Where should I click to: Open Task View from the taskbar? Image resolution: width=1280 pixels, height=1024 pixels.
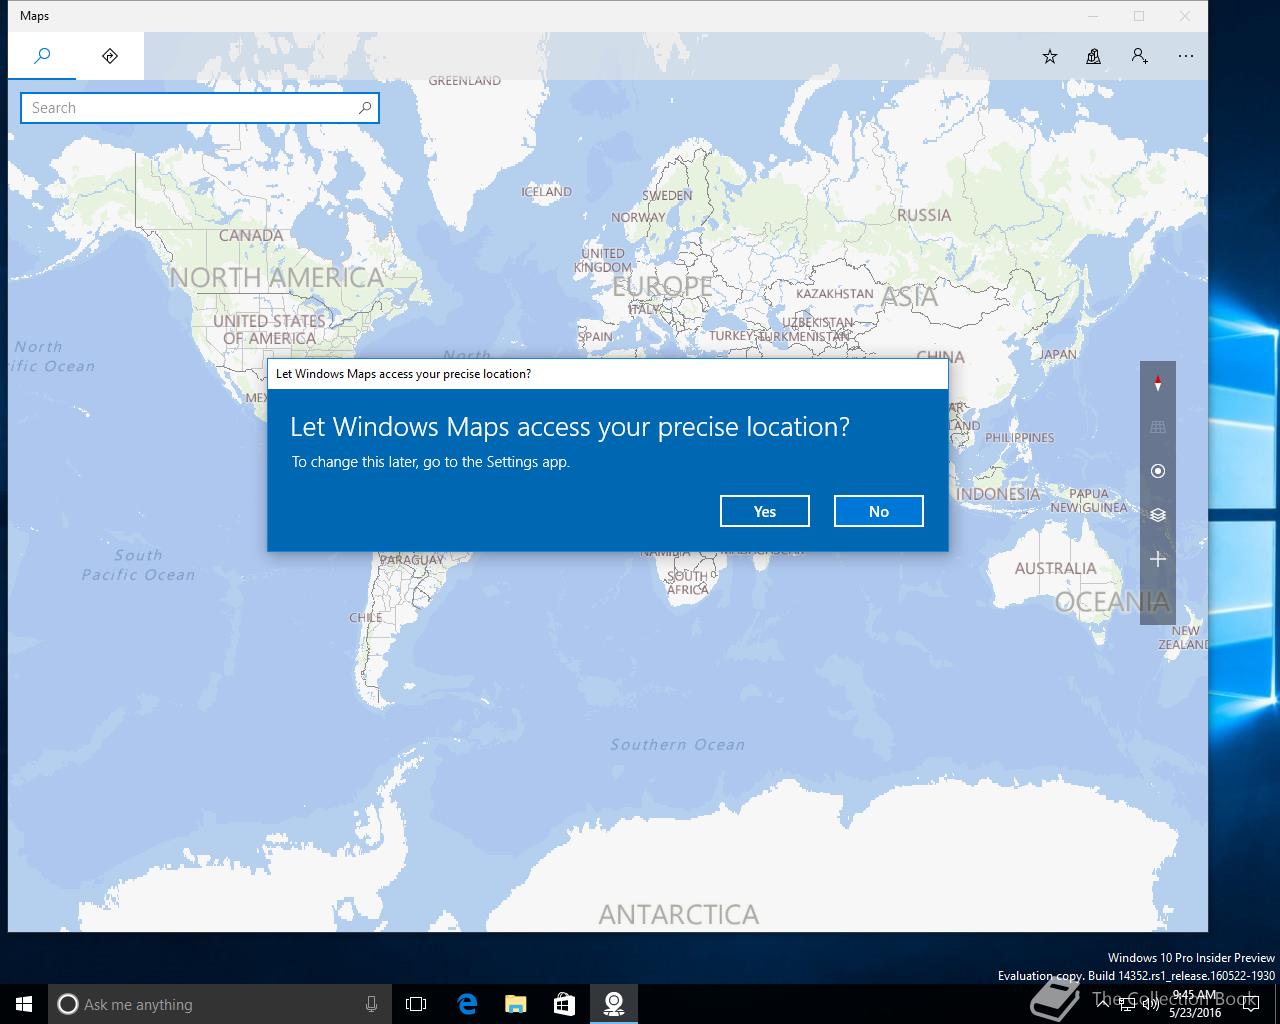point(416,1004)
